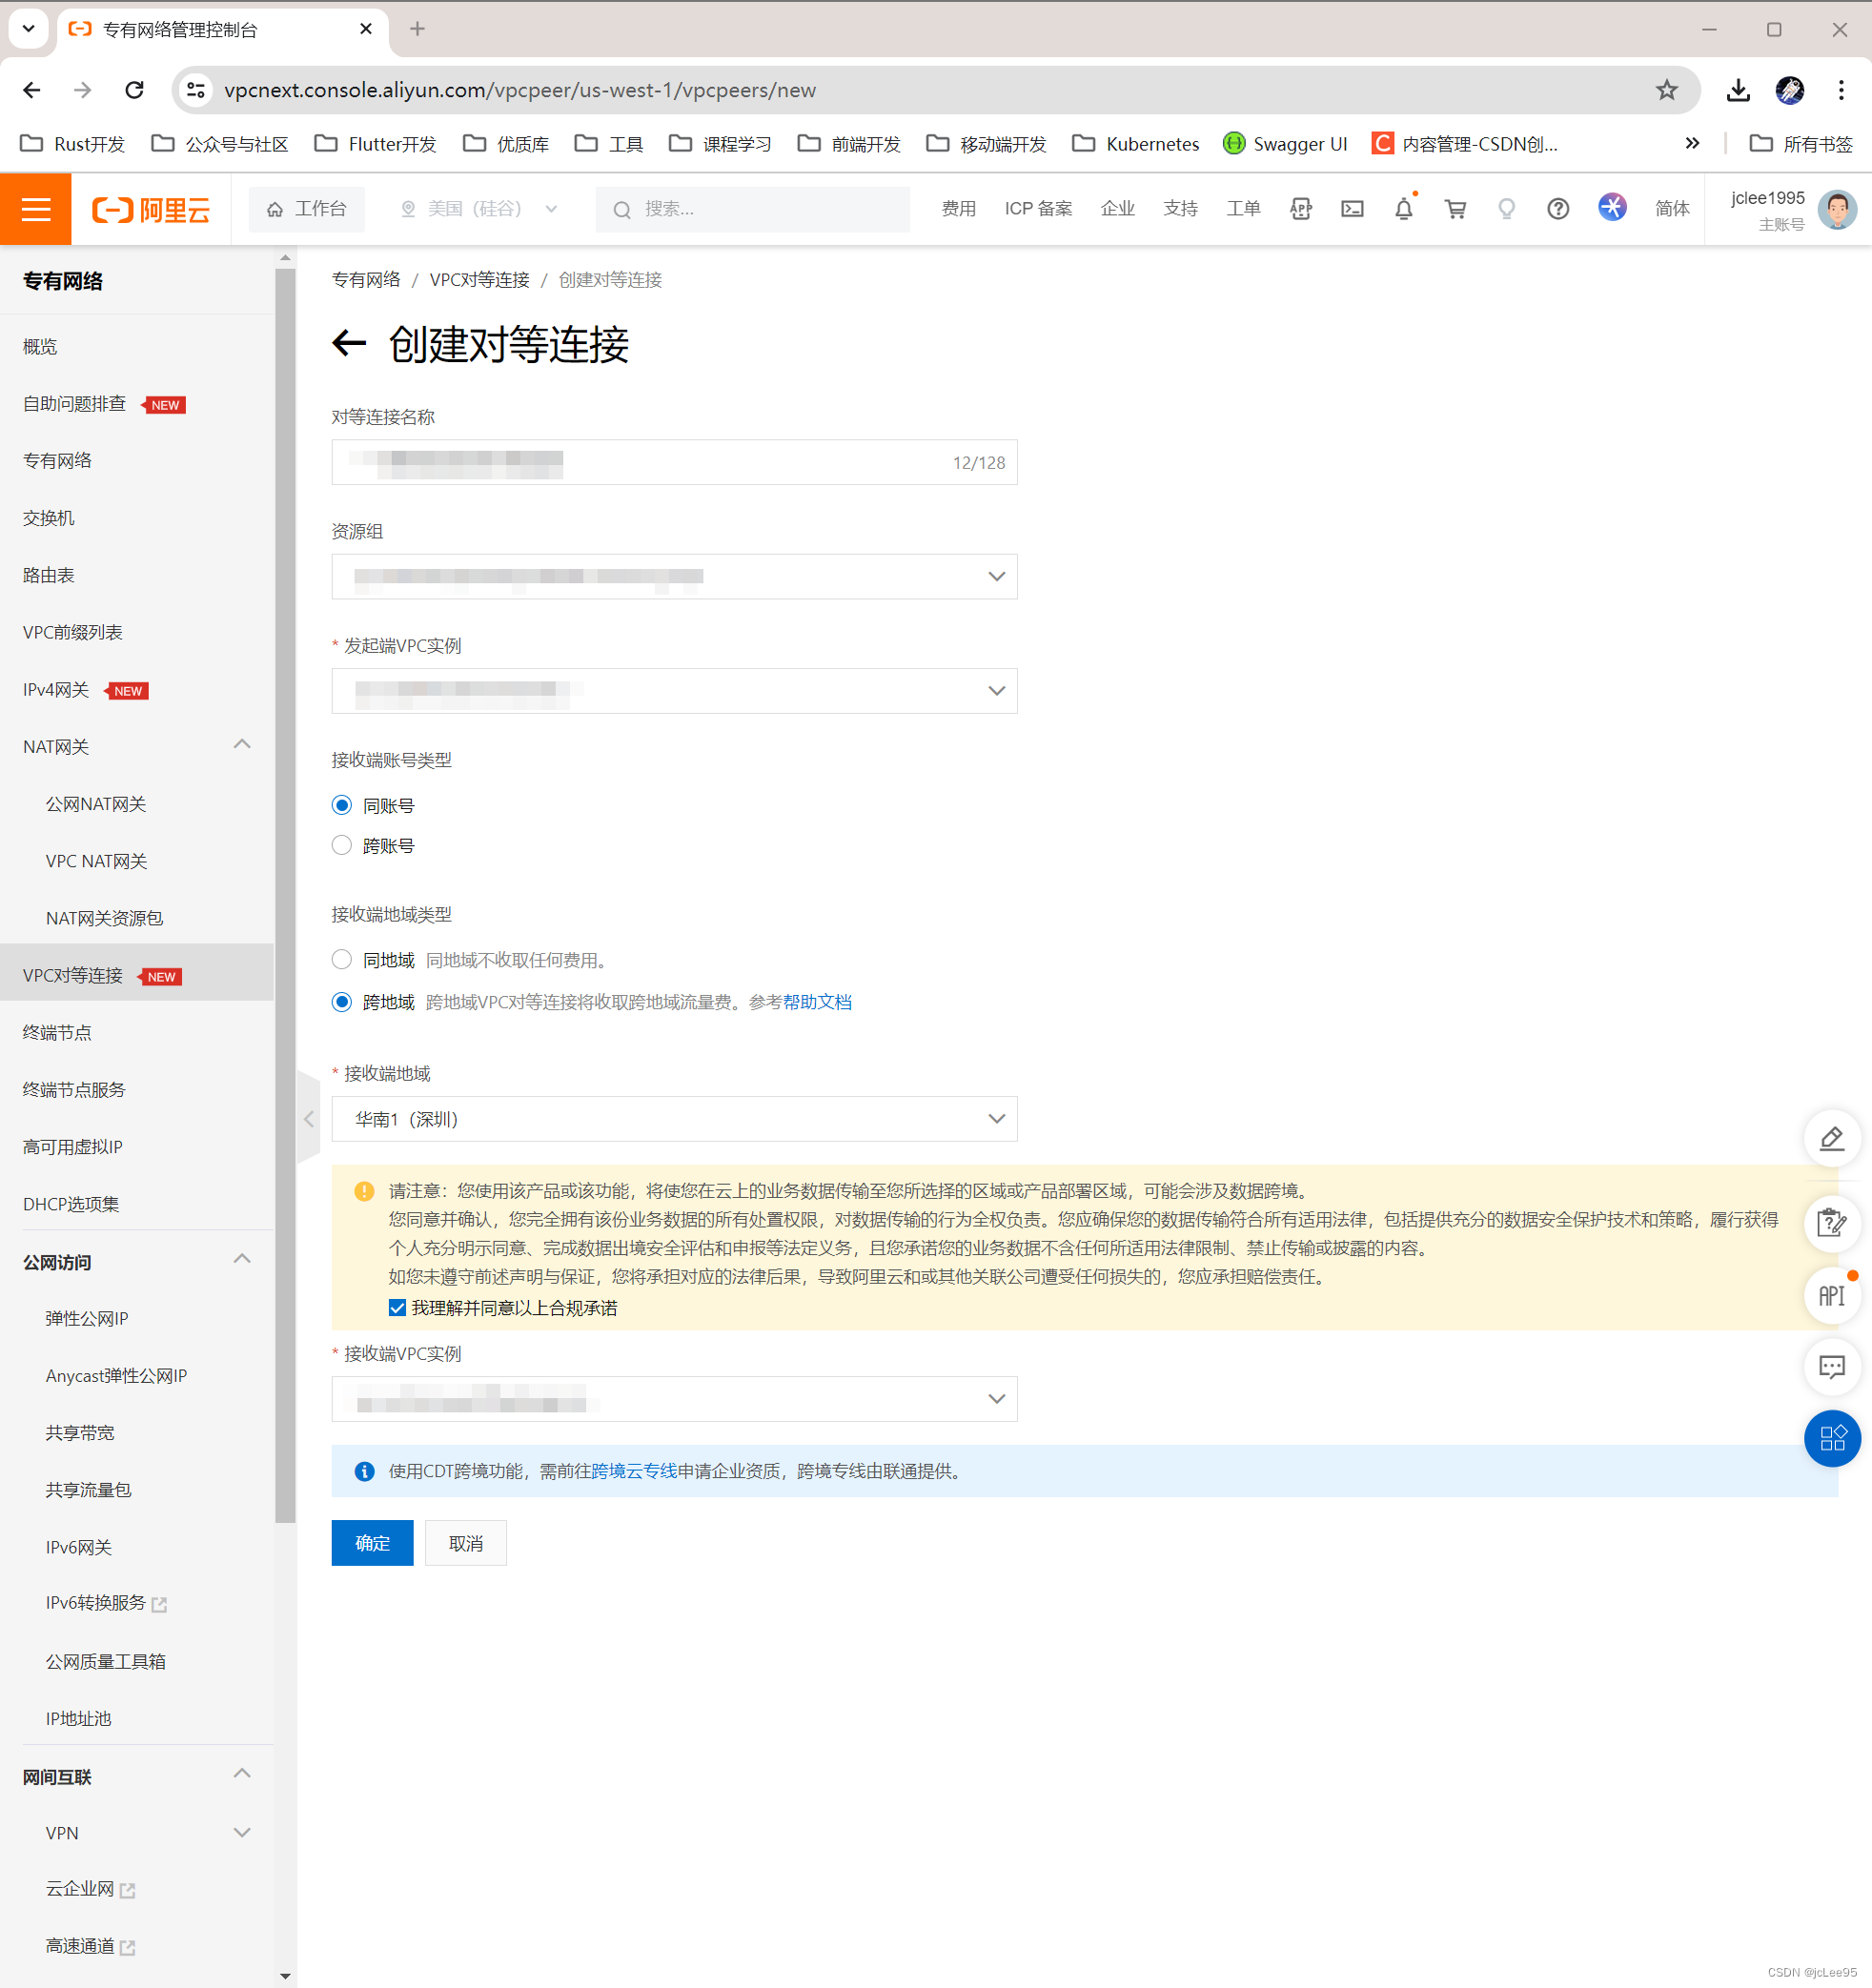The height and width of the screenshot is (1988, 1872).
Task: Open the Kubernetes bookmark folder
Action: click(x=1136, y=143)
